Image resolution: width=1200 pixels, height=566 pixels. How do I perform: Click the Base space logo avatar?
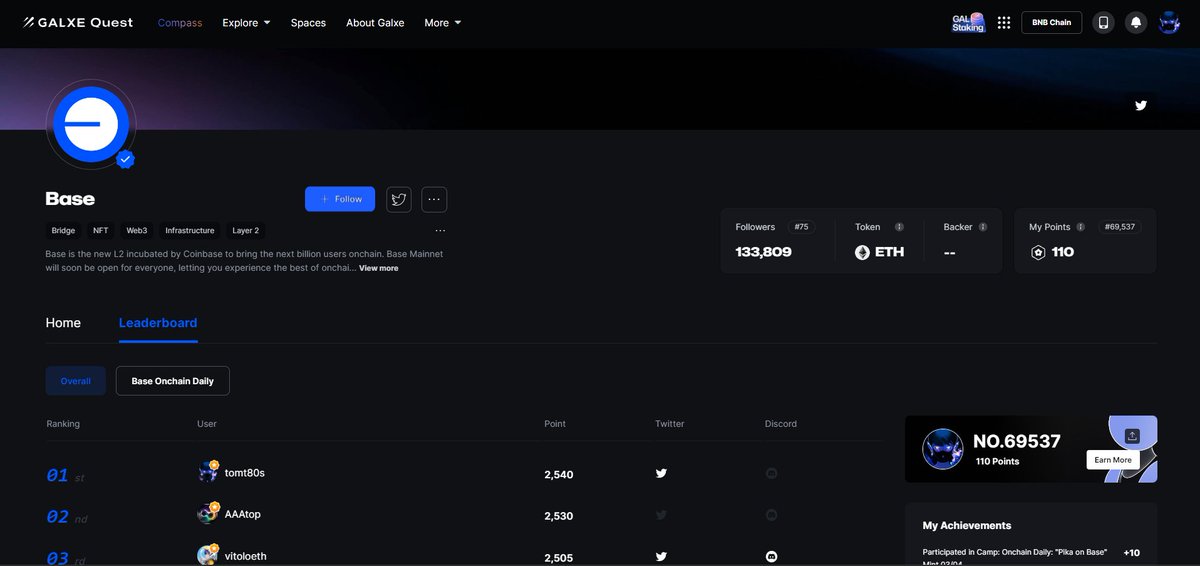pyautogui.click(x=91, y=124)
